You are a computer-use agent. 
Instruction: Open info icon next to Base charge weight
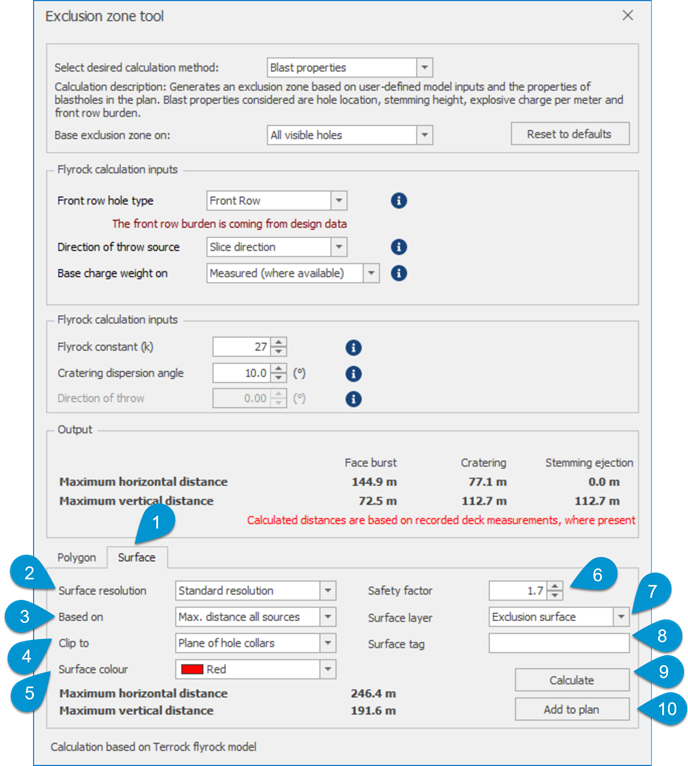(399, 273)
